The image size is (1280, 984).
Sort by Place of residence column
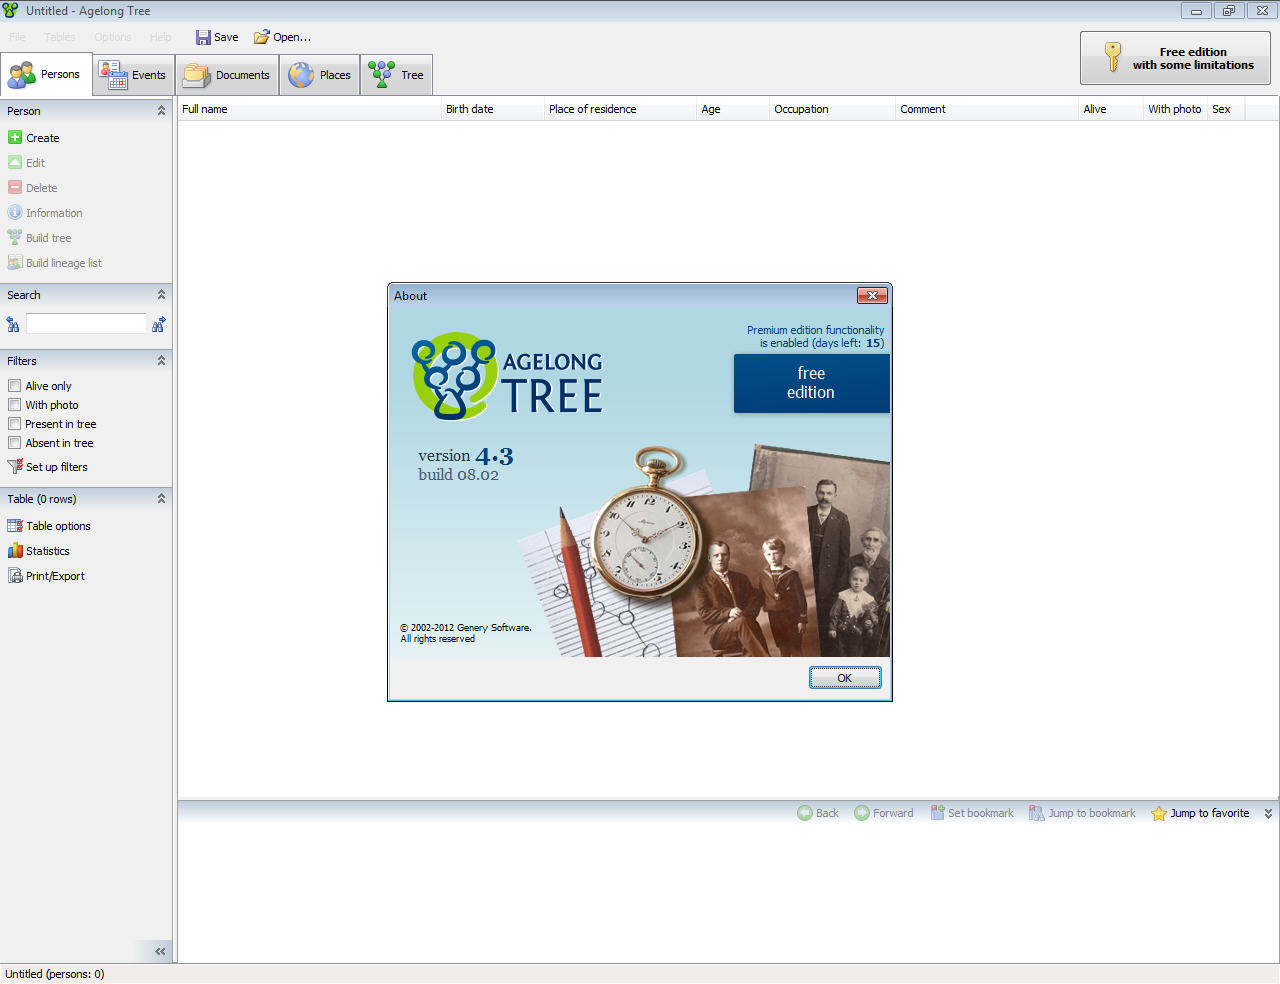point(620,109)
